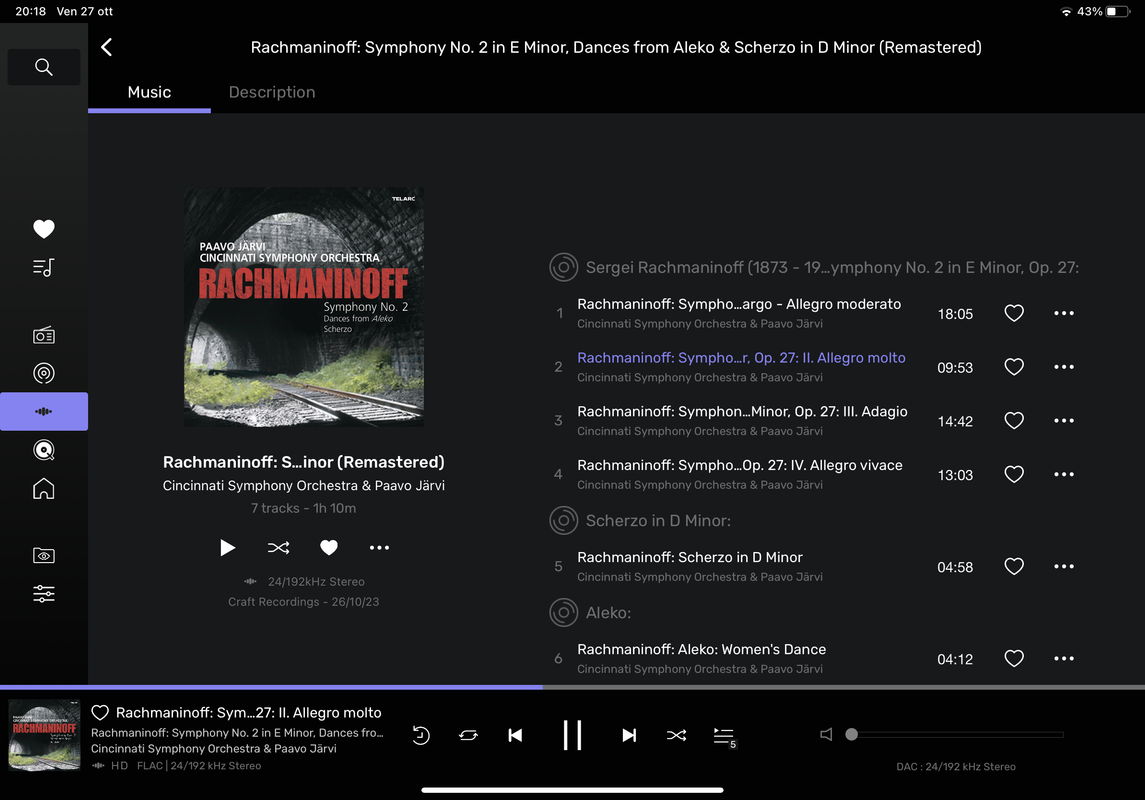
Task: Favorite track 1 with heart icon
Action: (1014, 313)
